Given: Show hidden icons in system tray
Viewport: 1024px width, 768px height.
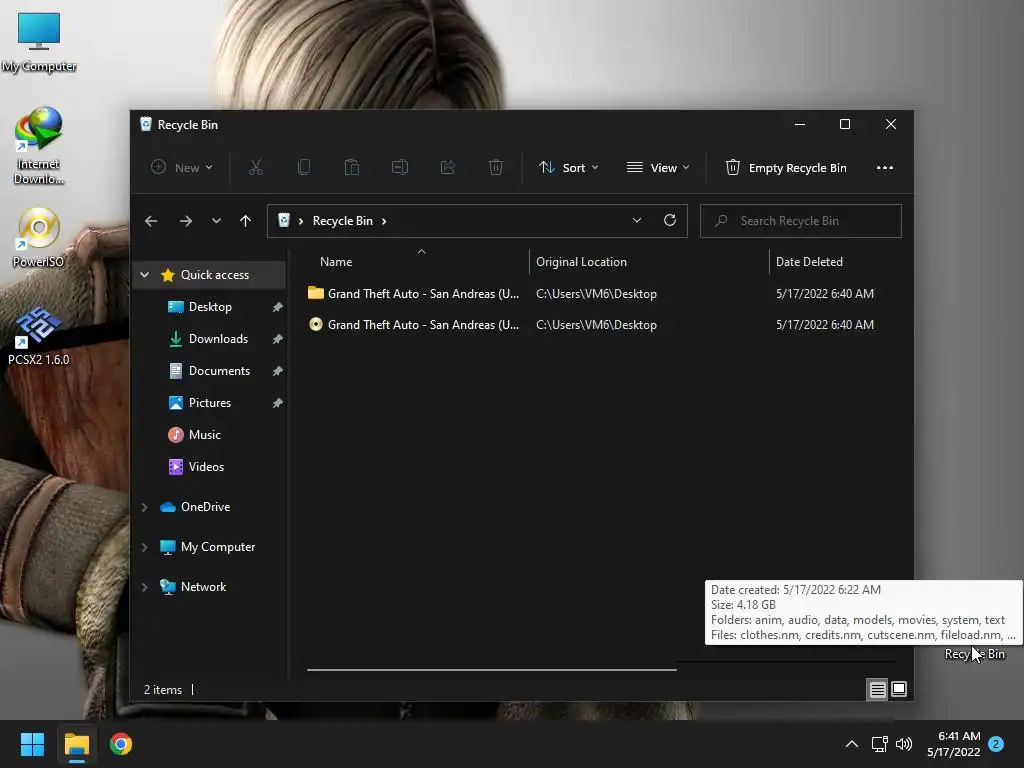Looking at the screenshot, I should (852, 744).
